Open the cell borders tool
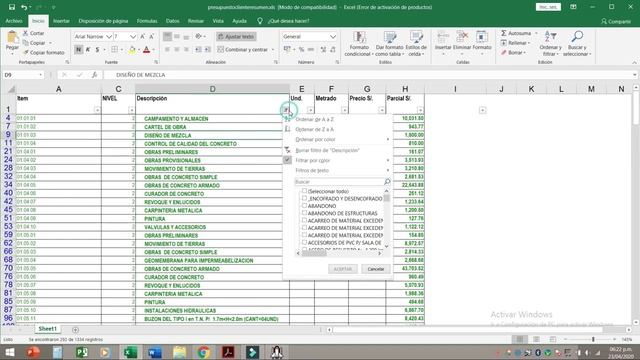Image resolution: width=640 pixels, height=360 pixels. 115,50
